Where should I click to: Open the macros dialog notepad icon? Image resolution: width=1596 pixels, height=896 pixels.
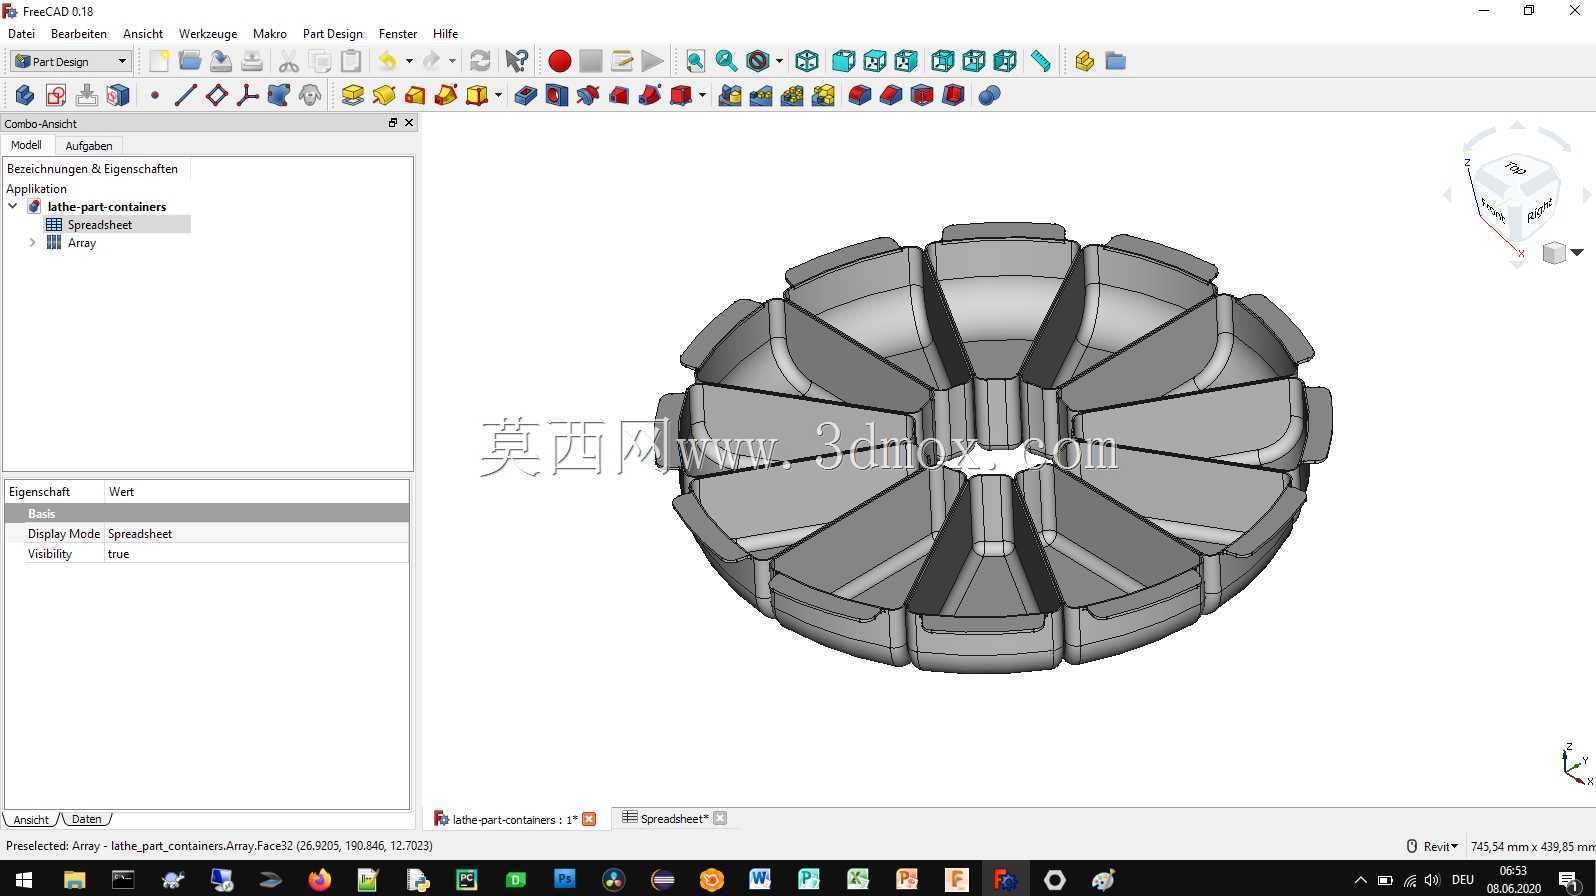coord(622,61)
